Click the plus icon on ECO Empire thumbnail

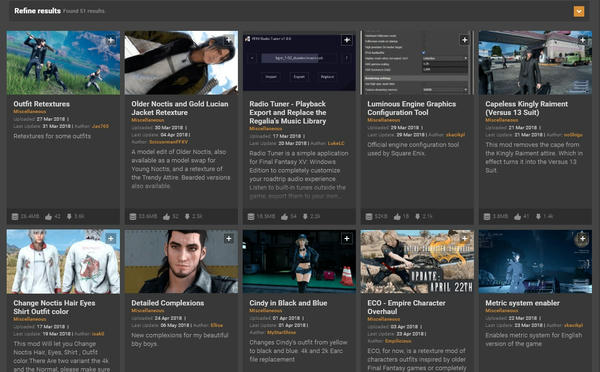point(464,239)
